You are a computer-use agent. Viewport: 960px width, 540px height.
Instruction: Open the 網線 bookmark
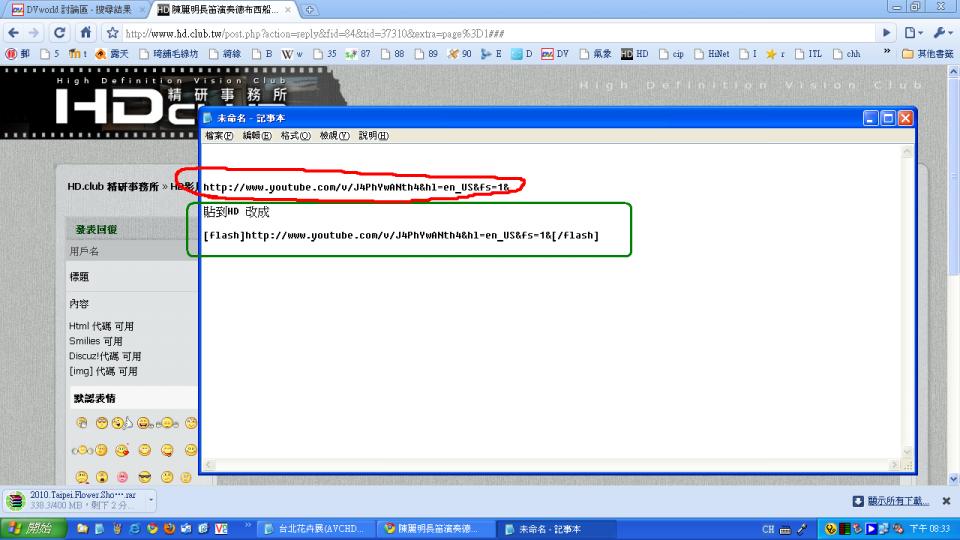pyautogui.click(x=225, y=54)
